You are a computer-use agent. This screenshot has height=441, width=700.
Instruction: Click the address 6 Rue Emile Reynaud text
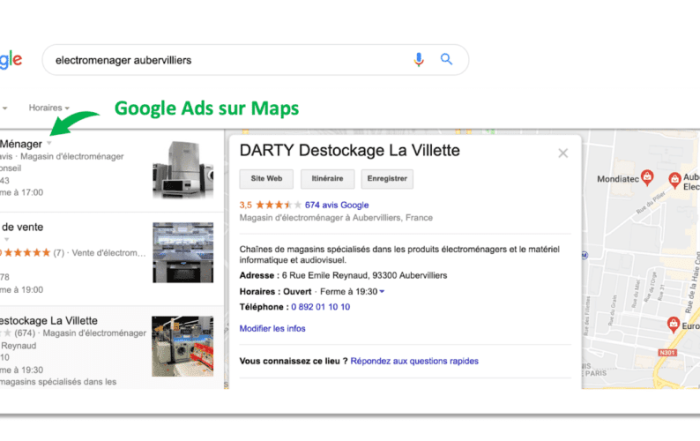pyautogui.click(x=364, y=275)
